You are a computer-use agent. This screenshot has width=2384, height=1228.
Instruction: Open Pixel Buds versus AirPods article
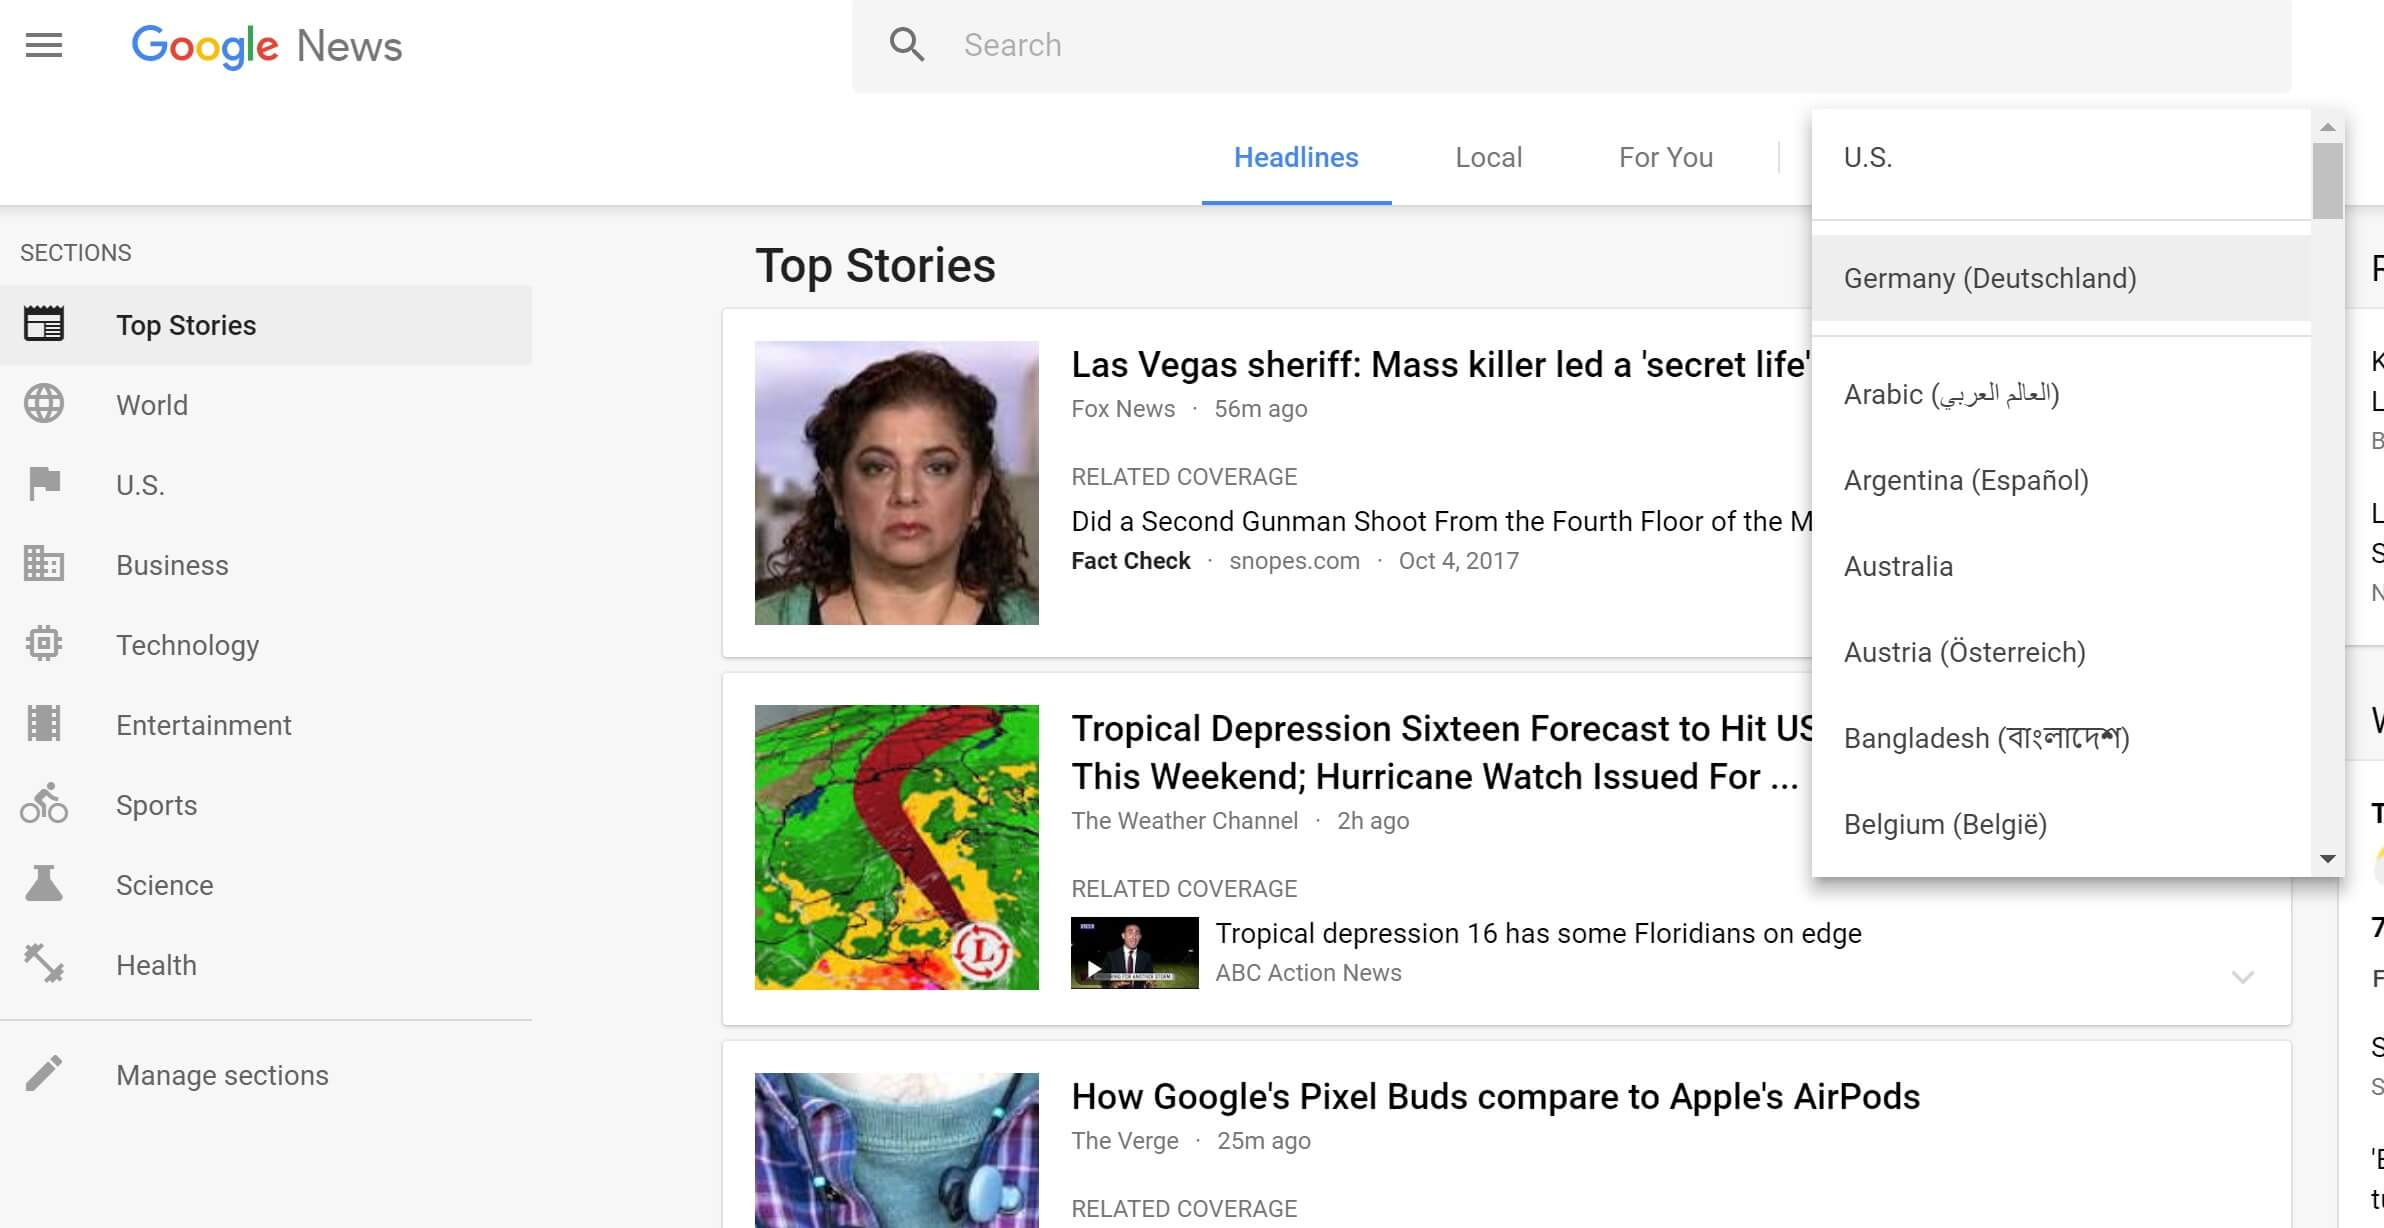(1494, 1097)
